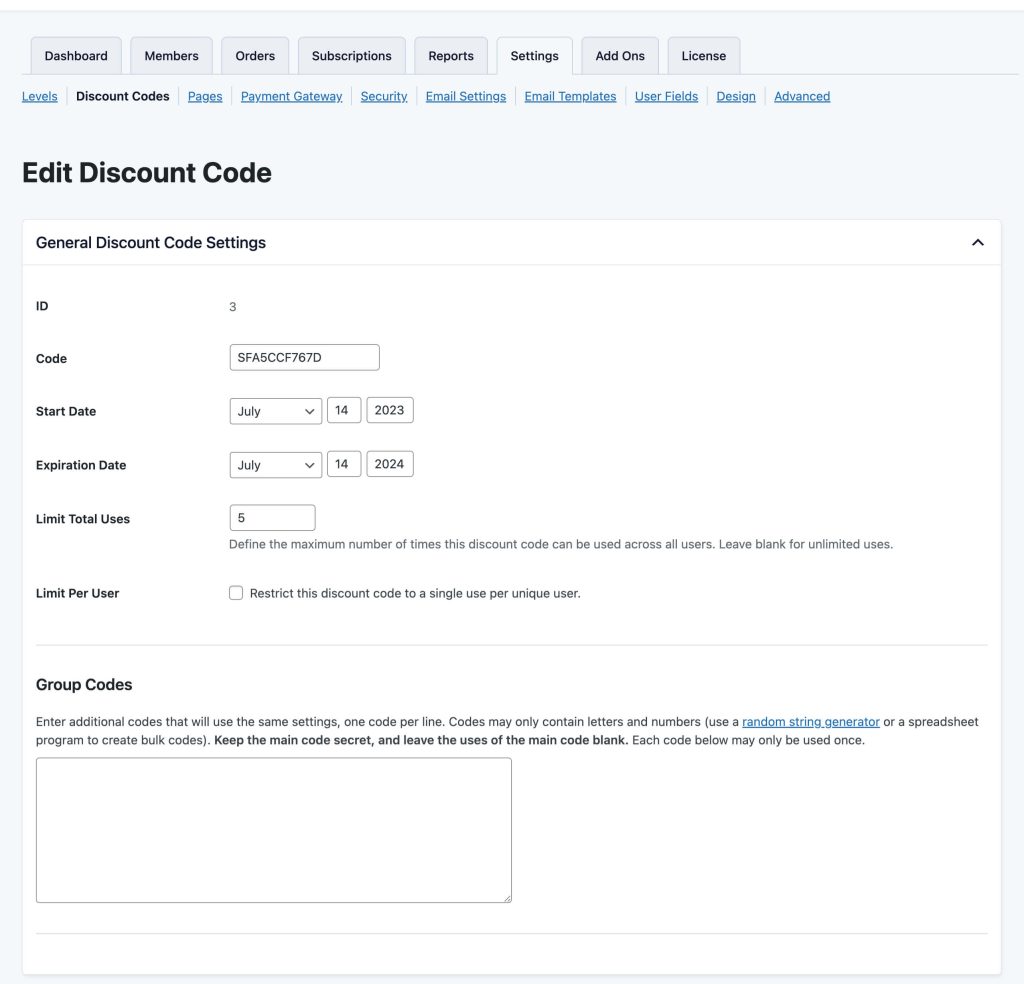1024x984 pixels.
Task: Open the Advanced settings link
Action: point(802,96)
